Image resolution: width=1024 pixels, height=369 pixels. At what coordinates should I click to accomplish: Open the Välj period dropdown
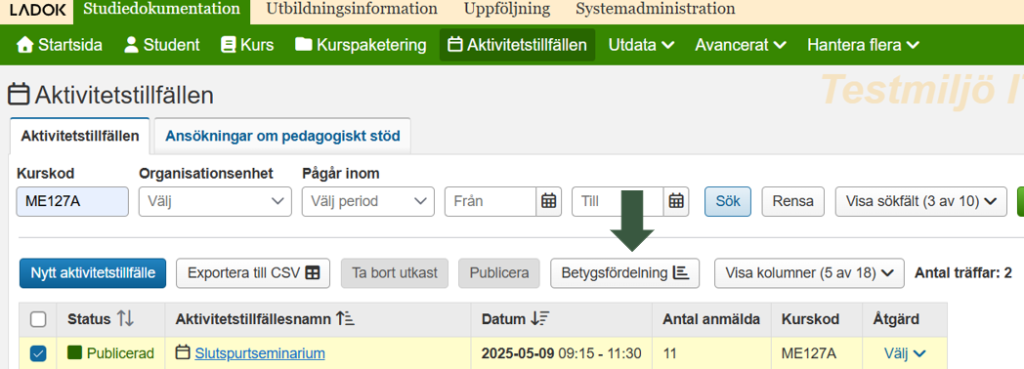point(368,201)
